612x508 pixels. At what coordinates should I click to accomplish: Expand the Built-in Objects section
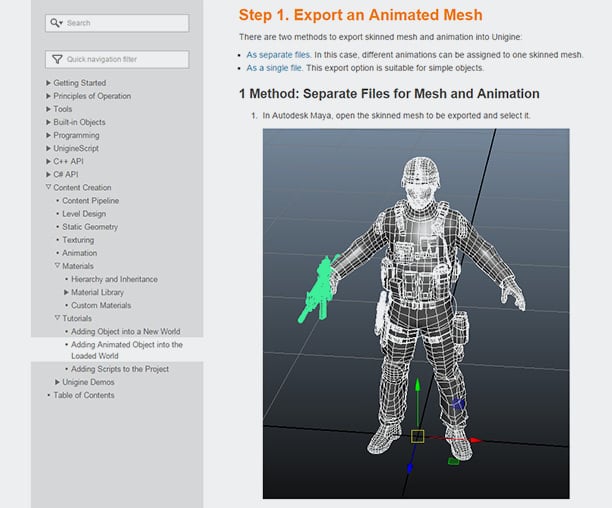tap(48, 122)
